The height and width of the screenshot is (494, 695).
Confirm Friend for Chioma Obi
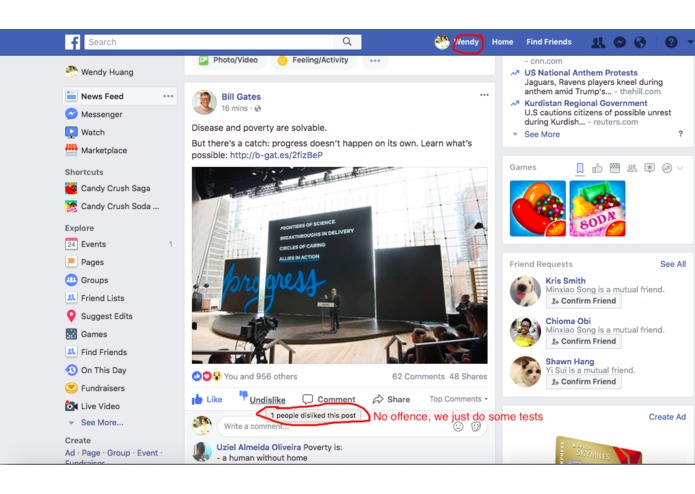tap(583, 341)
